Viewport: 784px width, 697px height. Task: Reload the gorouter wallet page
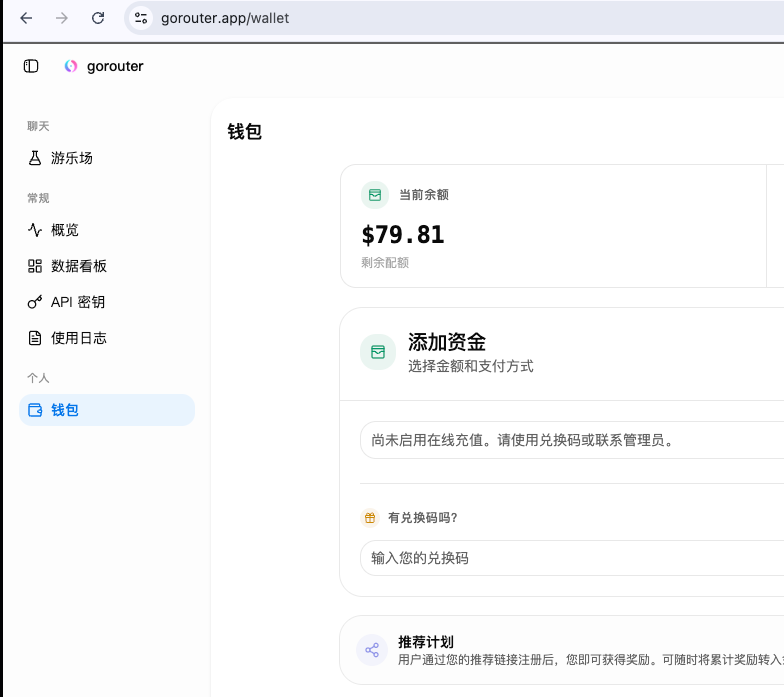pos(98,18)
